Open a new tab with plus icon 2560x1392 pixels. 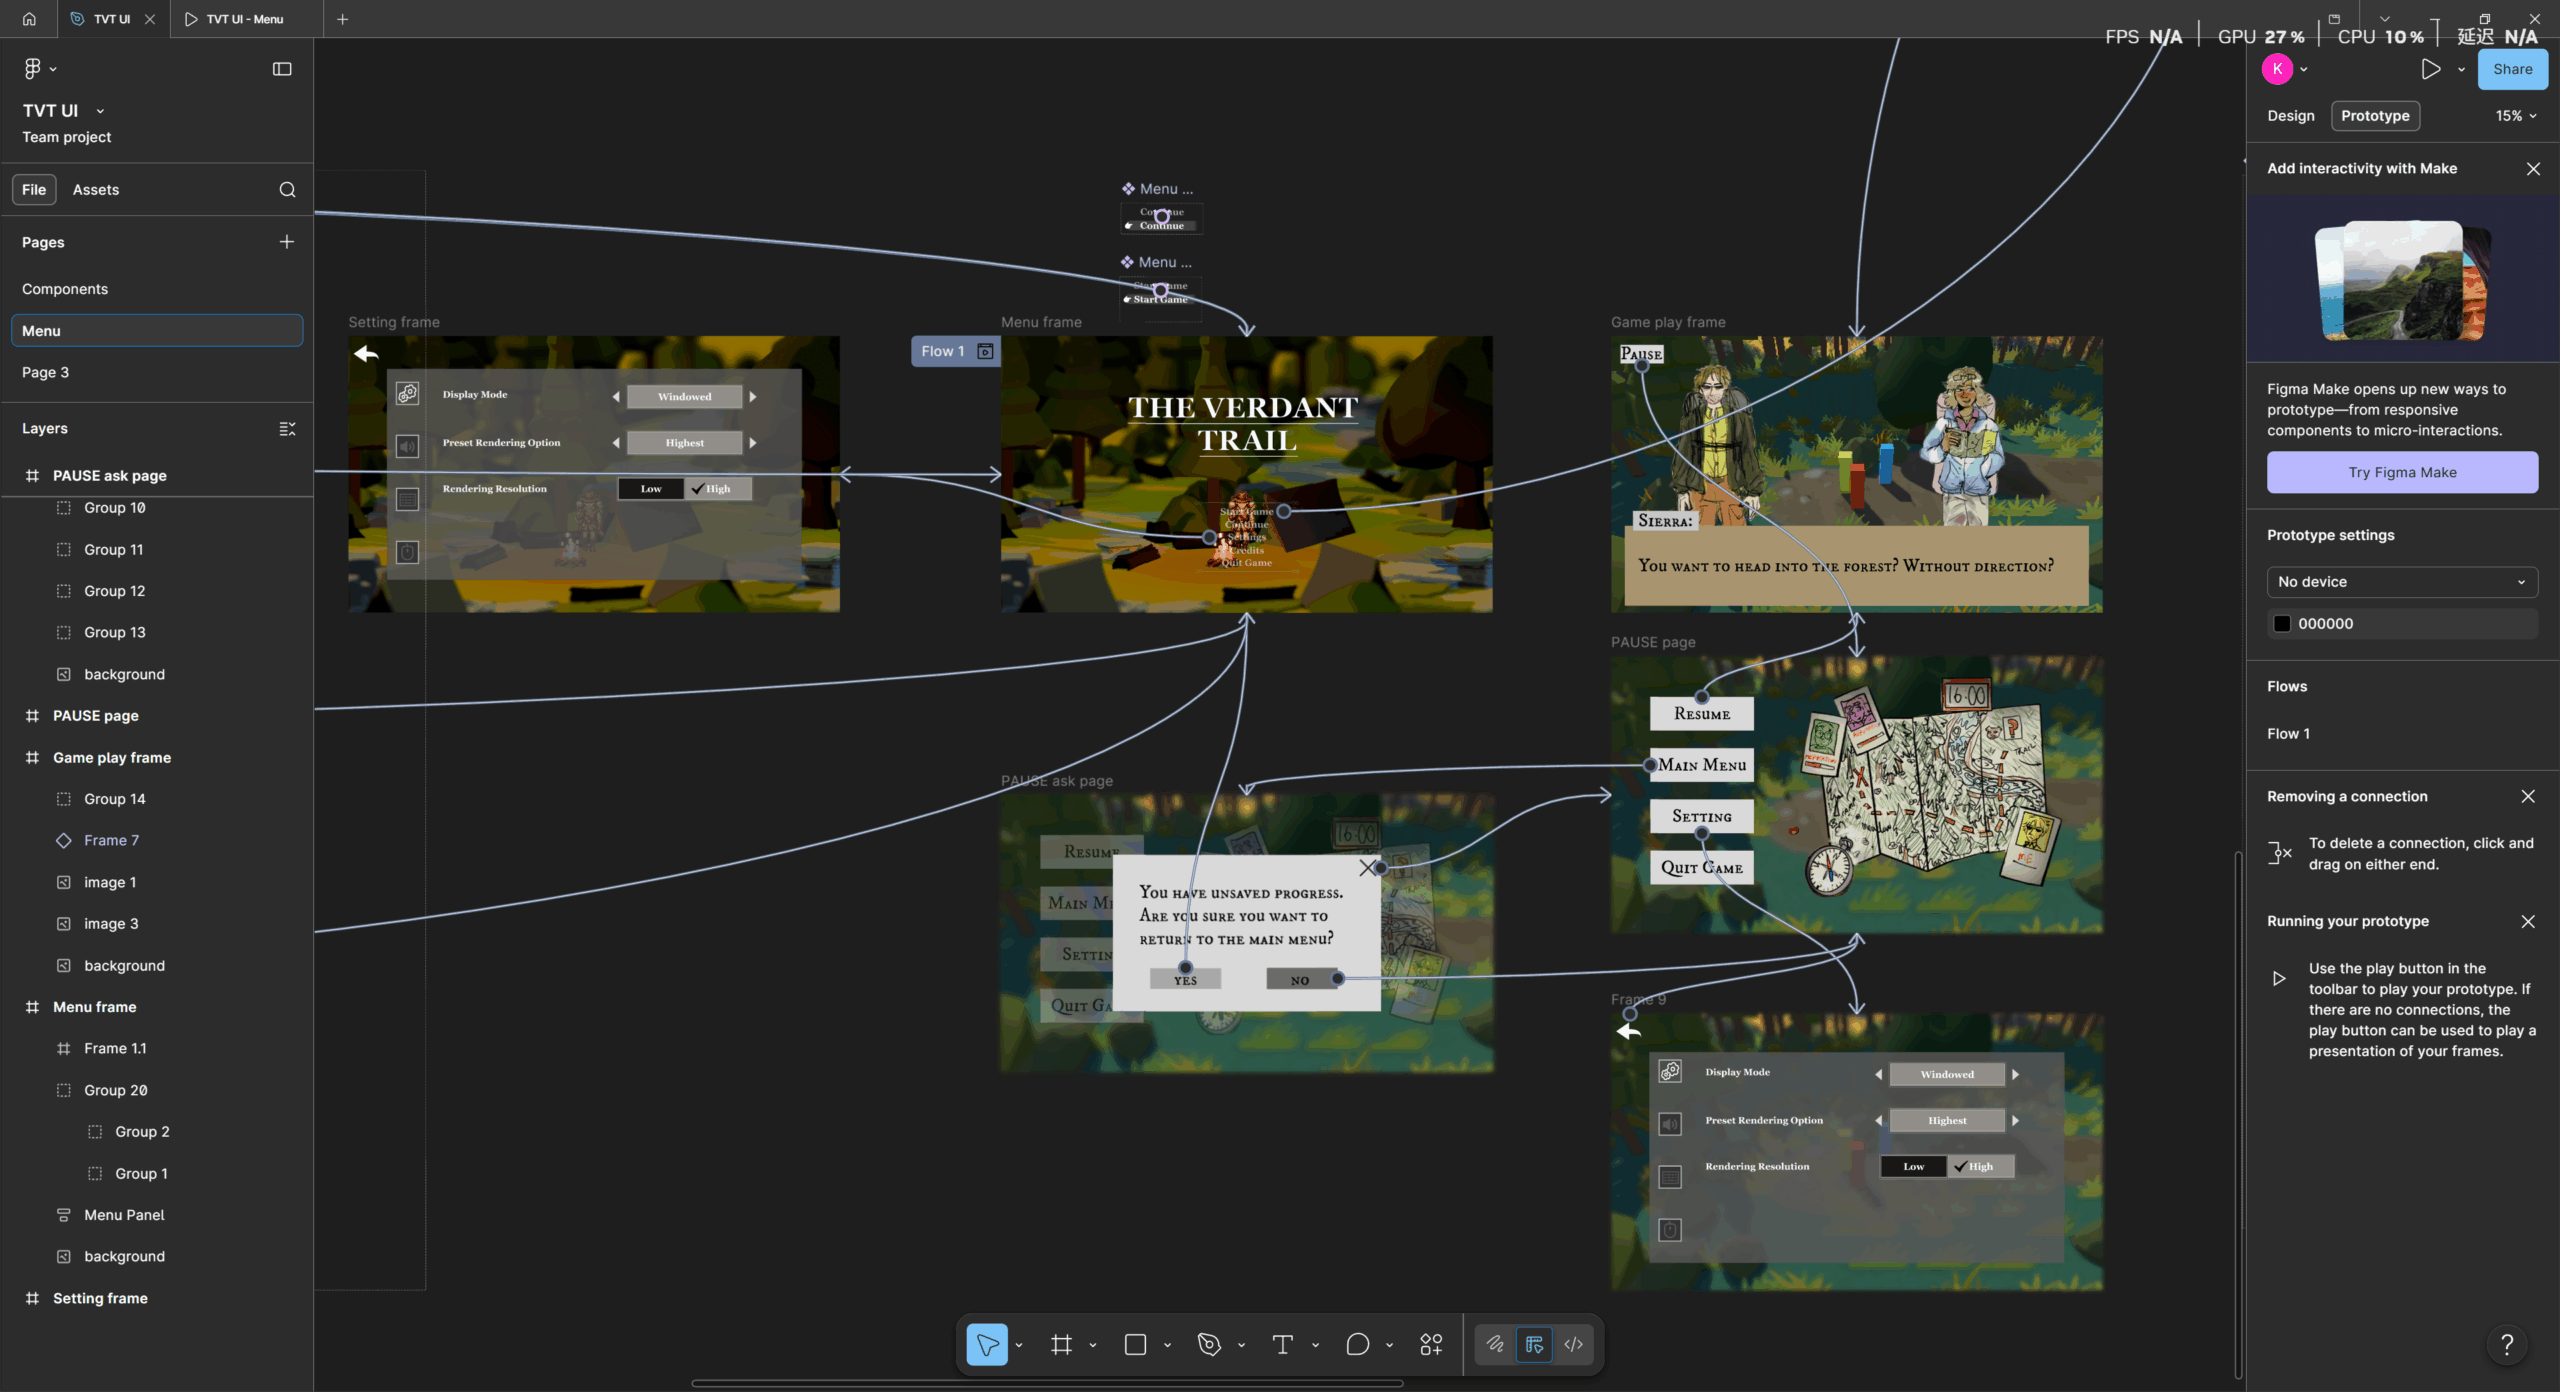(343, 19)
